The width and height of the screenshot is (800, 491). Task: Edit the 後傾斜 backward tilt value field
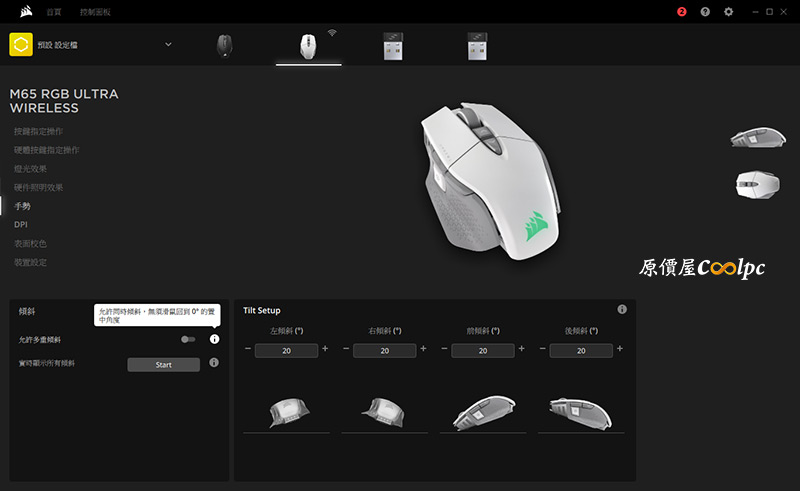(581, 351)
